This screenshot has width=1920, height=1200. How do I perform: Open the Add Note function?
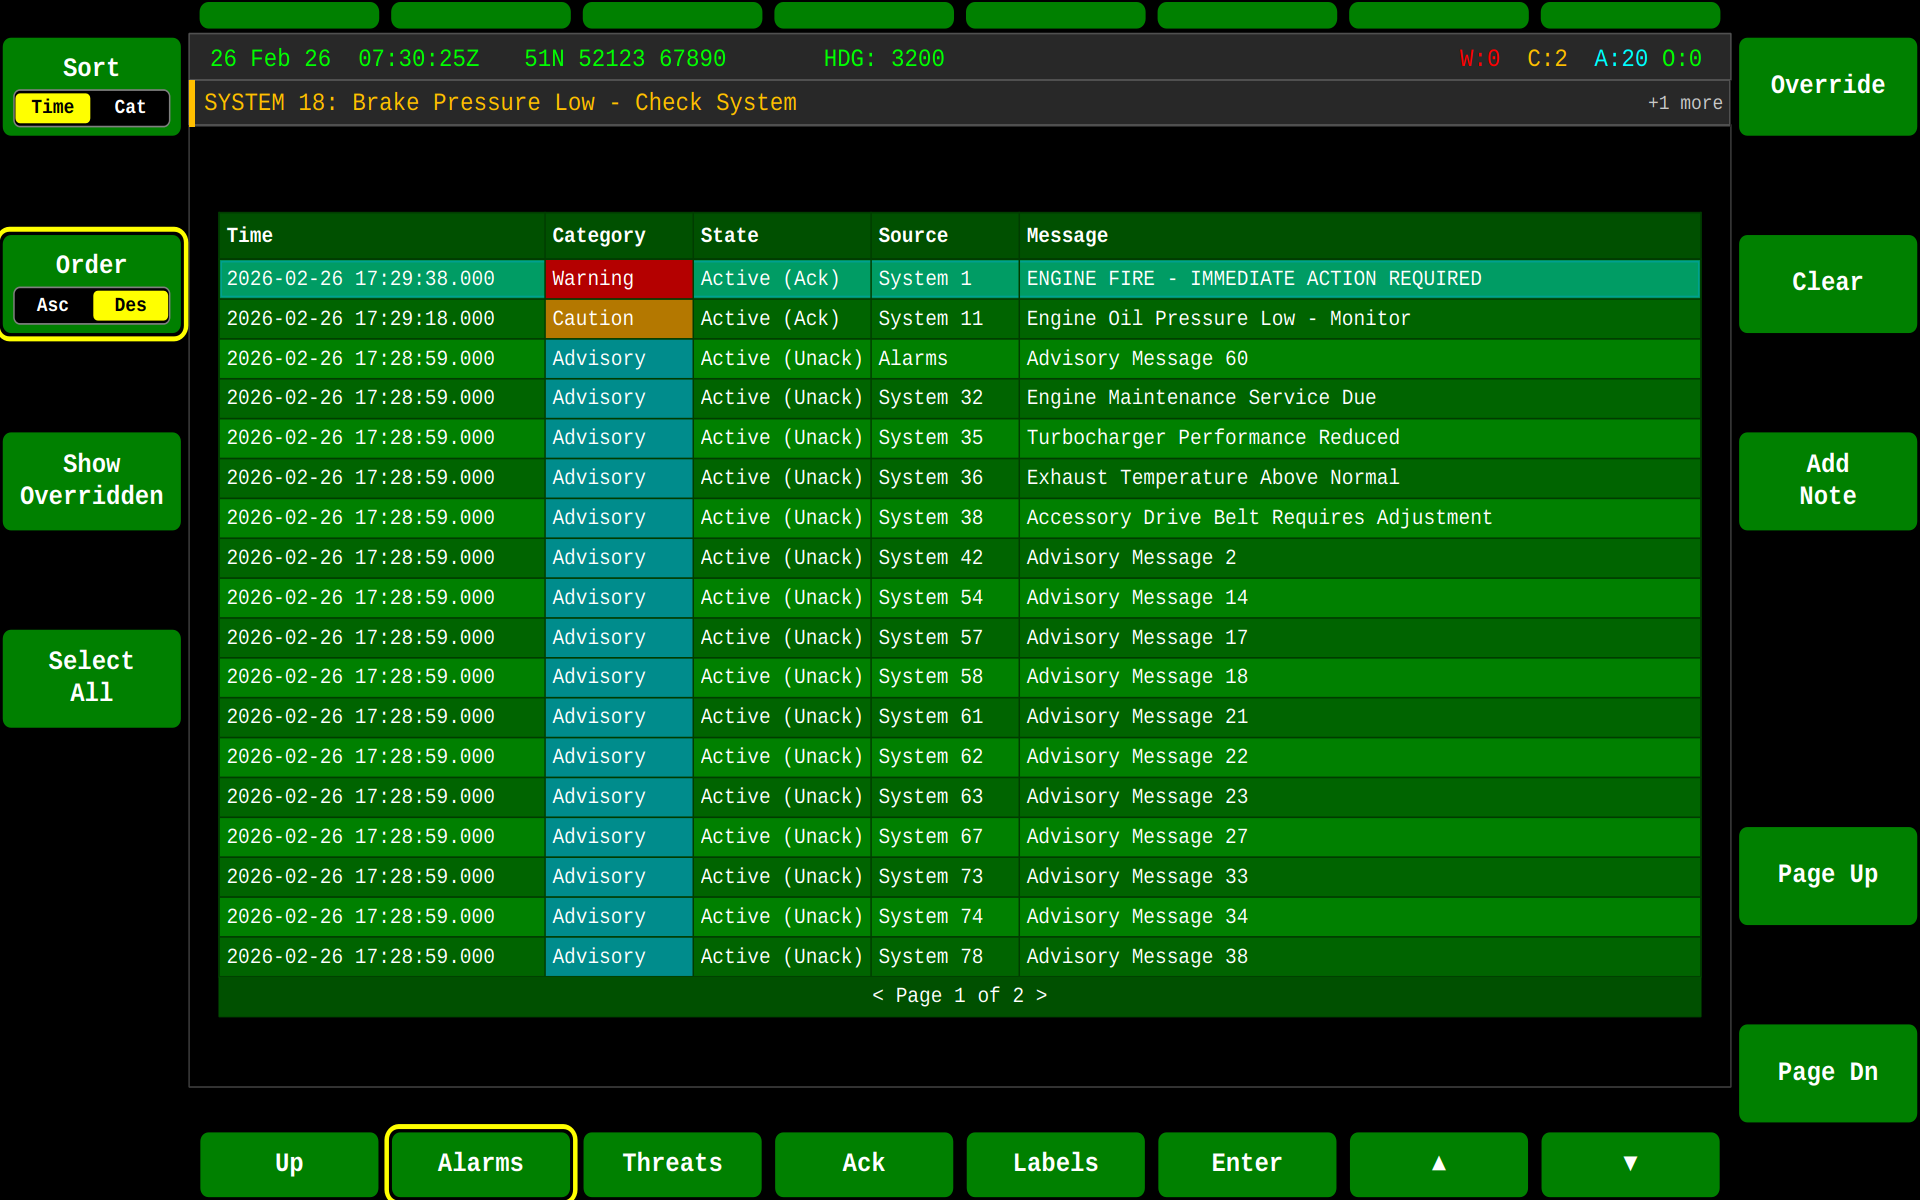tap(1827, 481)
